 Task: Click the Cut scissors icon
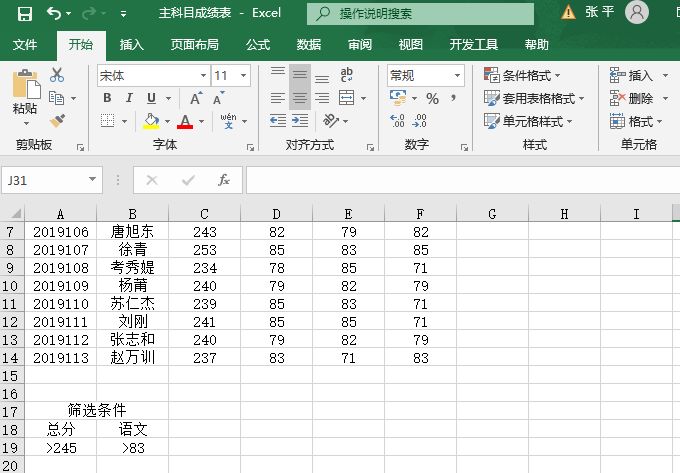[x=57, y=75]
